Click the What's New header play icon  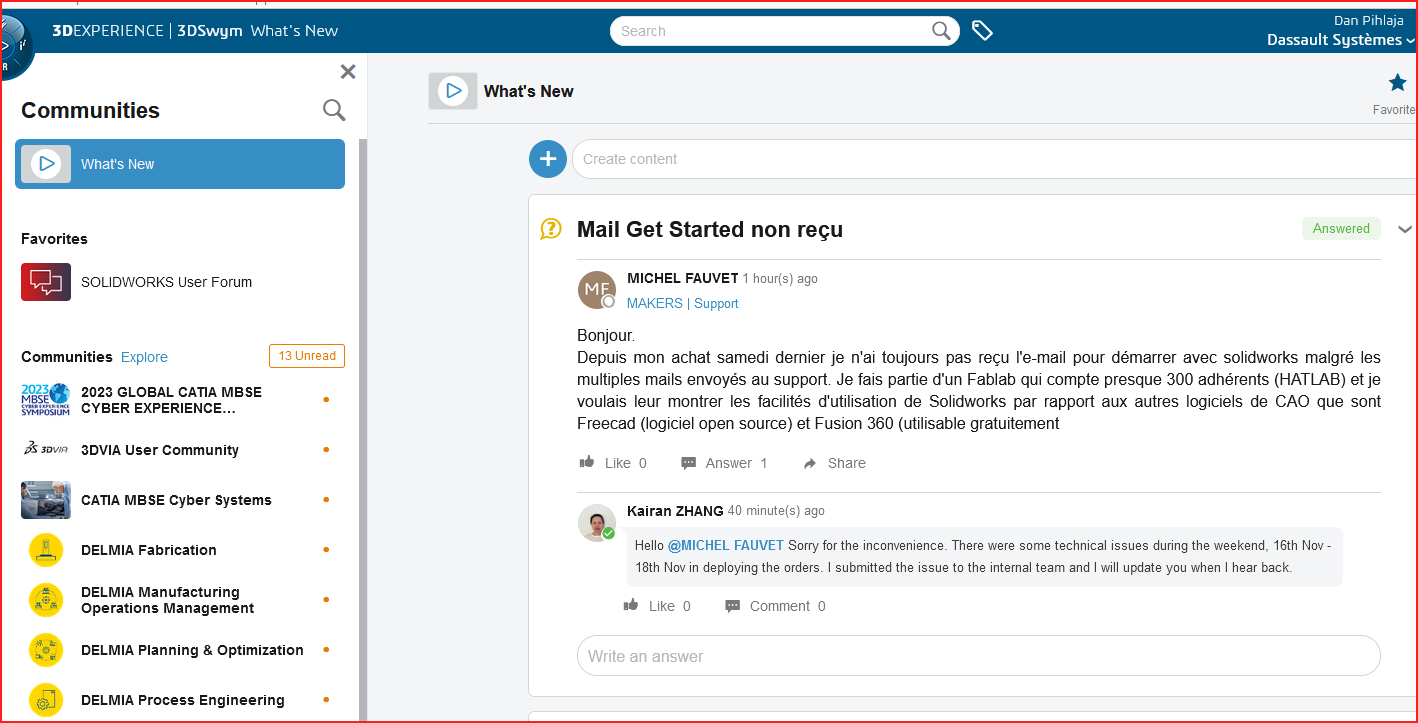pyautogui.click(x=453, y=91)
